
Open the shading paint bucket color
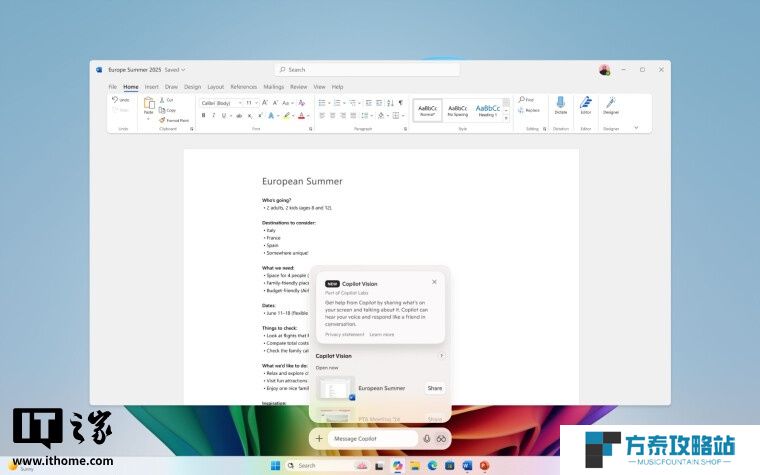pos(381,115)
